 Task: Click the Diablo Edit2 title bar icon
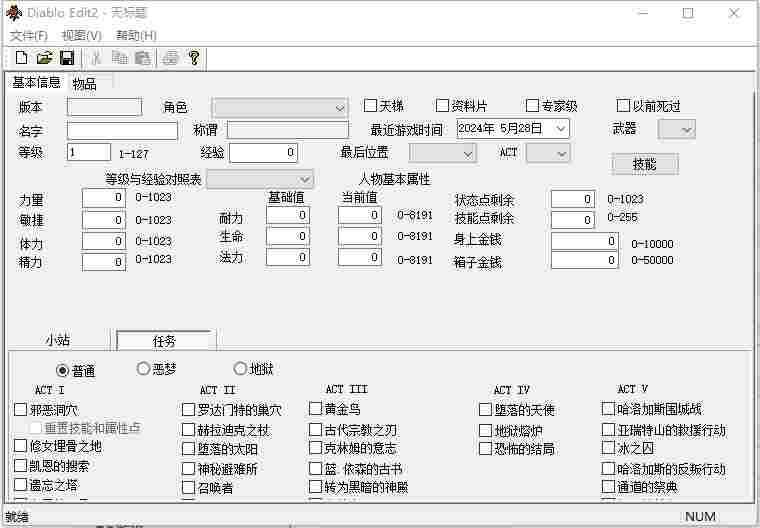pos(13,13)
